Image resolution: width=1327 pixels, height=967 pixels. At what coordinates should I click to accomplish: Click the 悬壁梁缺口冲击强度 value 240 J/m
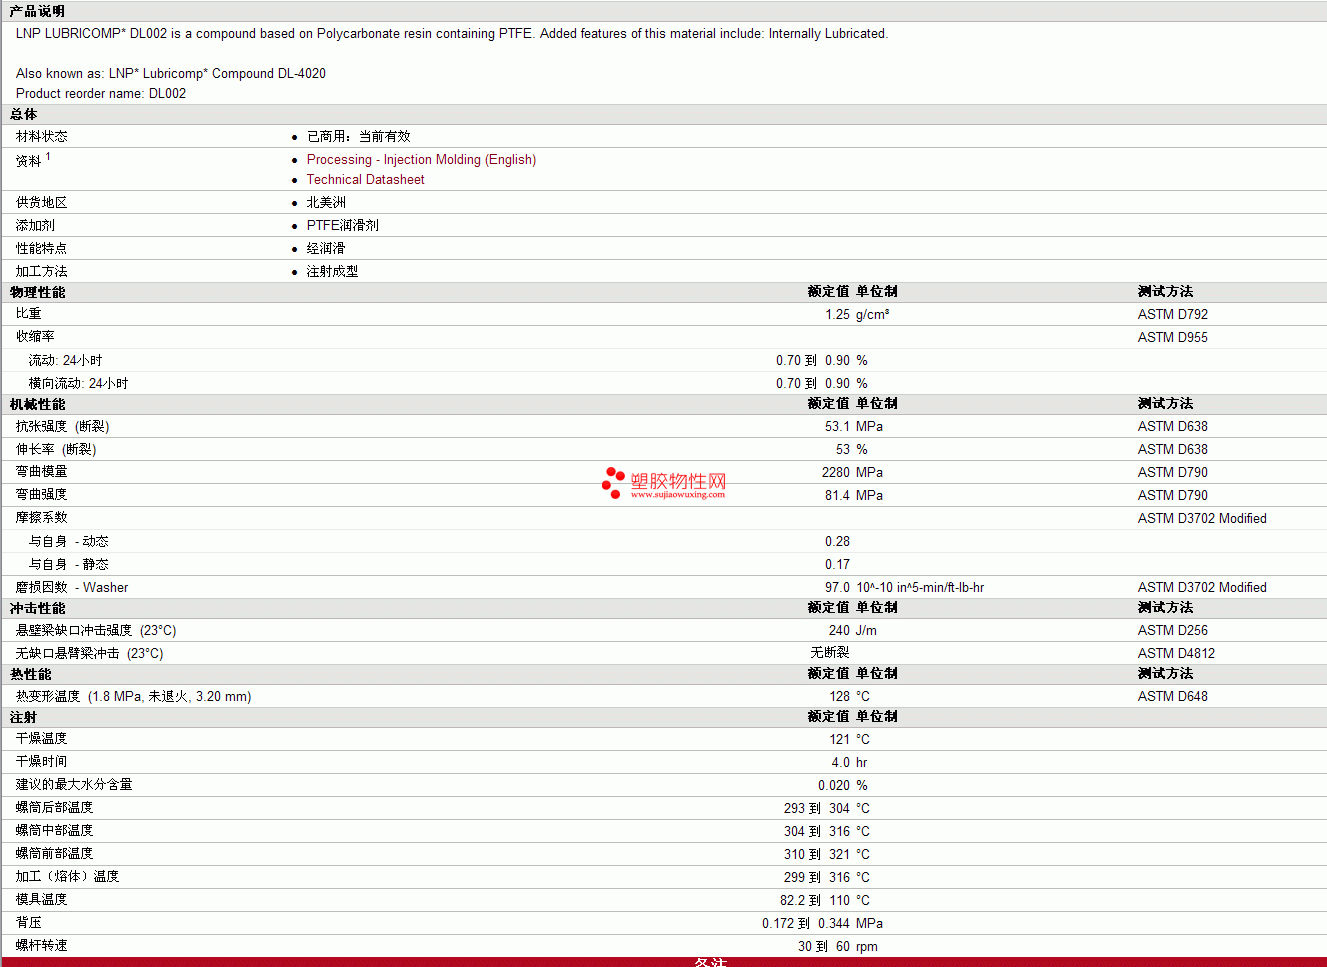tap(852, 631)
